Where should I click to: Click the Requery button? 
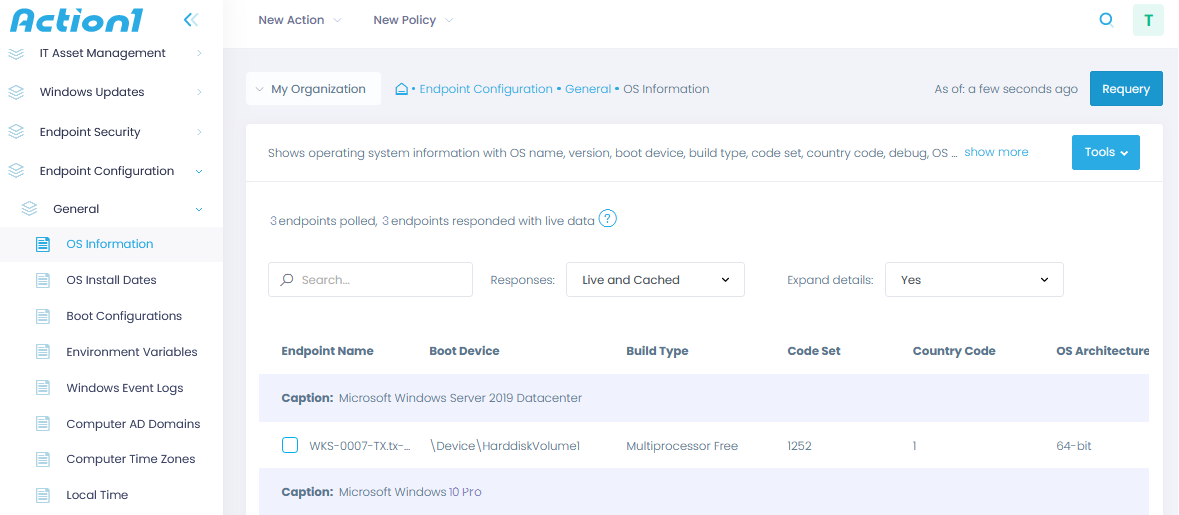1126,89
